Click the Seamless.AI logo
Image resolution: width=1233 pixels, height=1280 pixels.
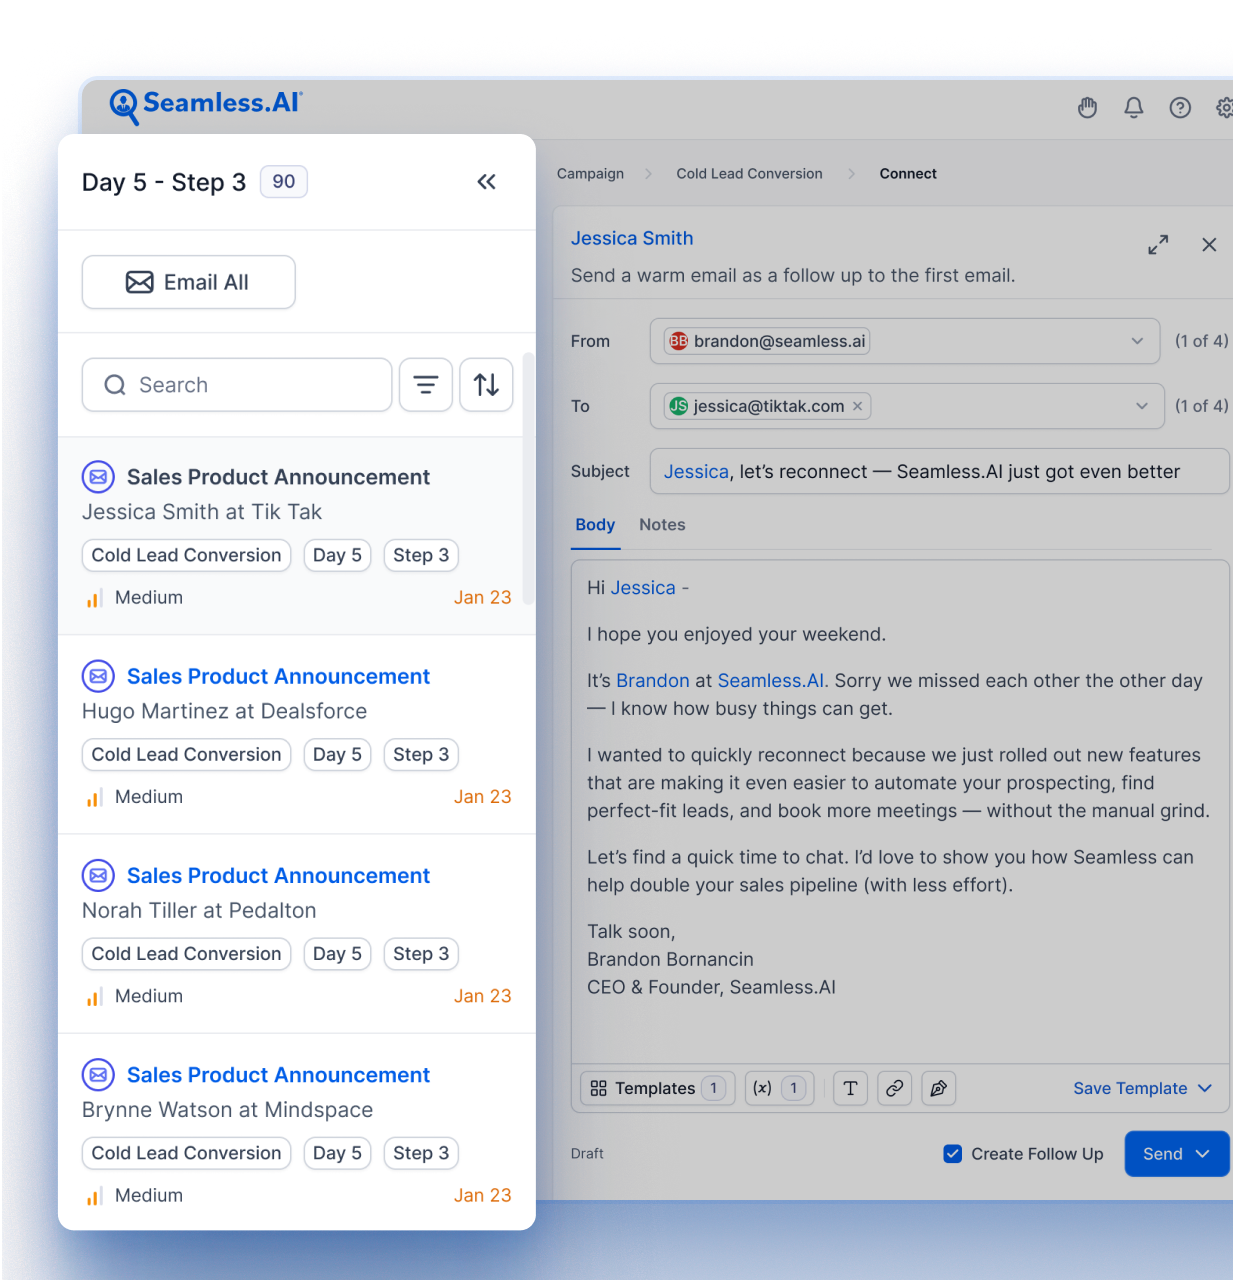pos(206,105)
